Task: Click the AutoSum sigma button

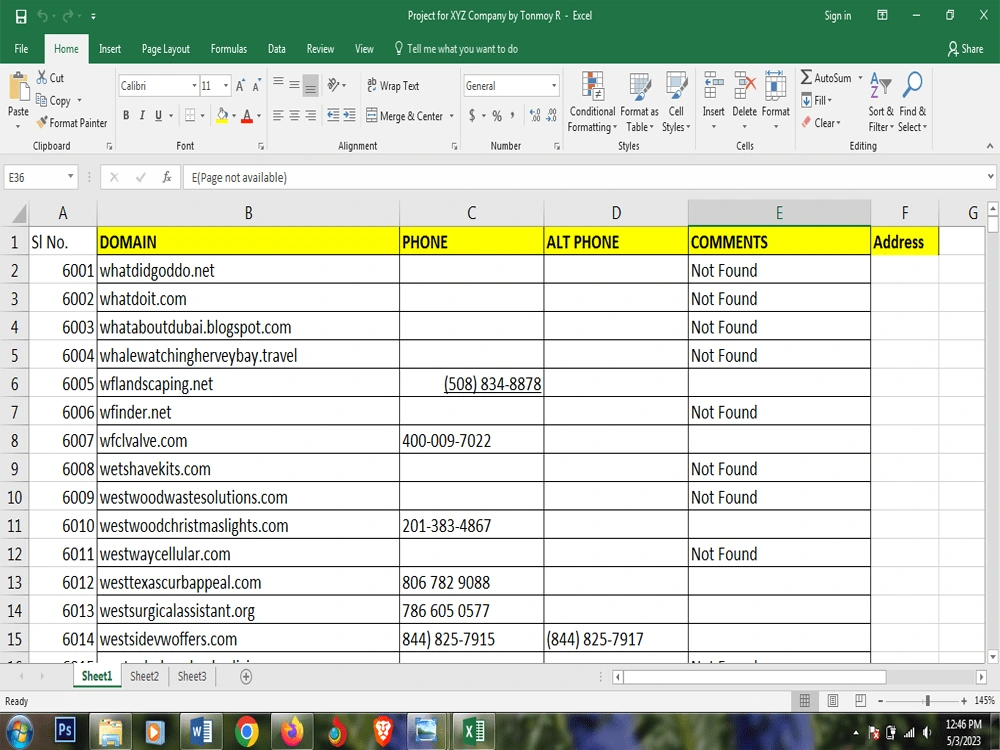Action: pos(827,78)
